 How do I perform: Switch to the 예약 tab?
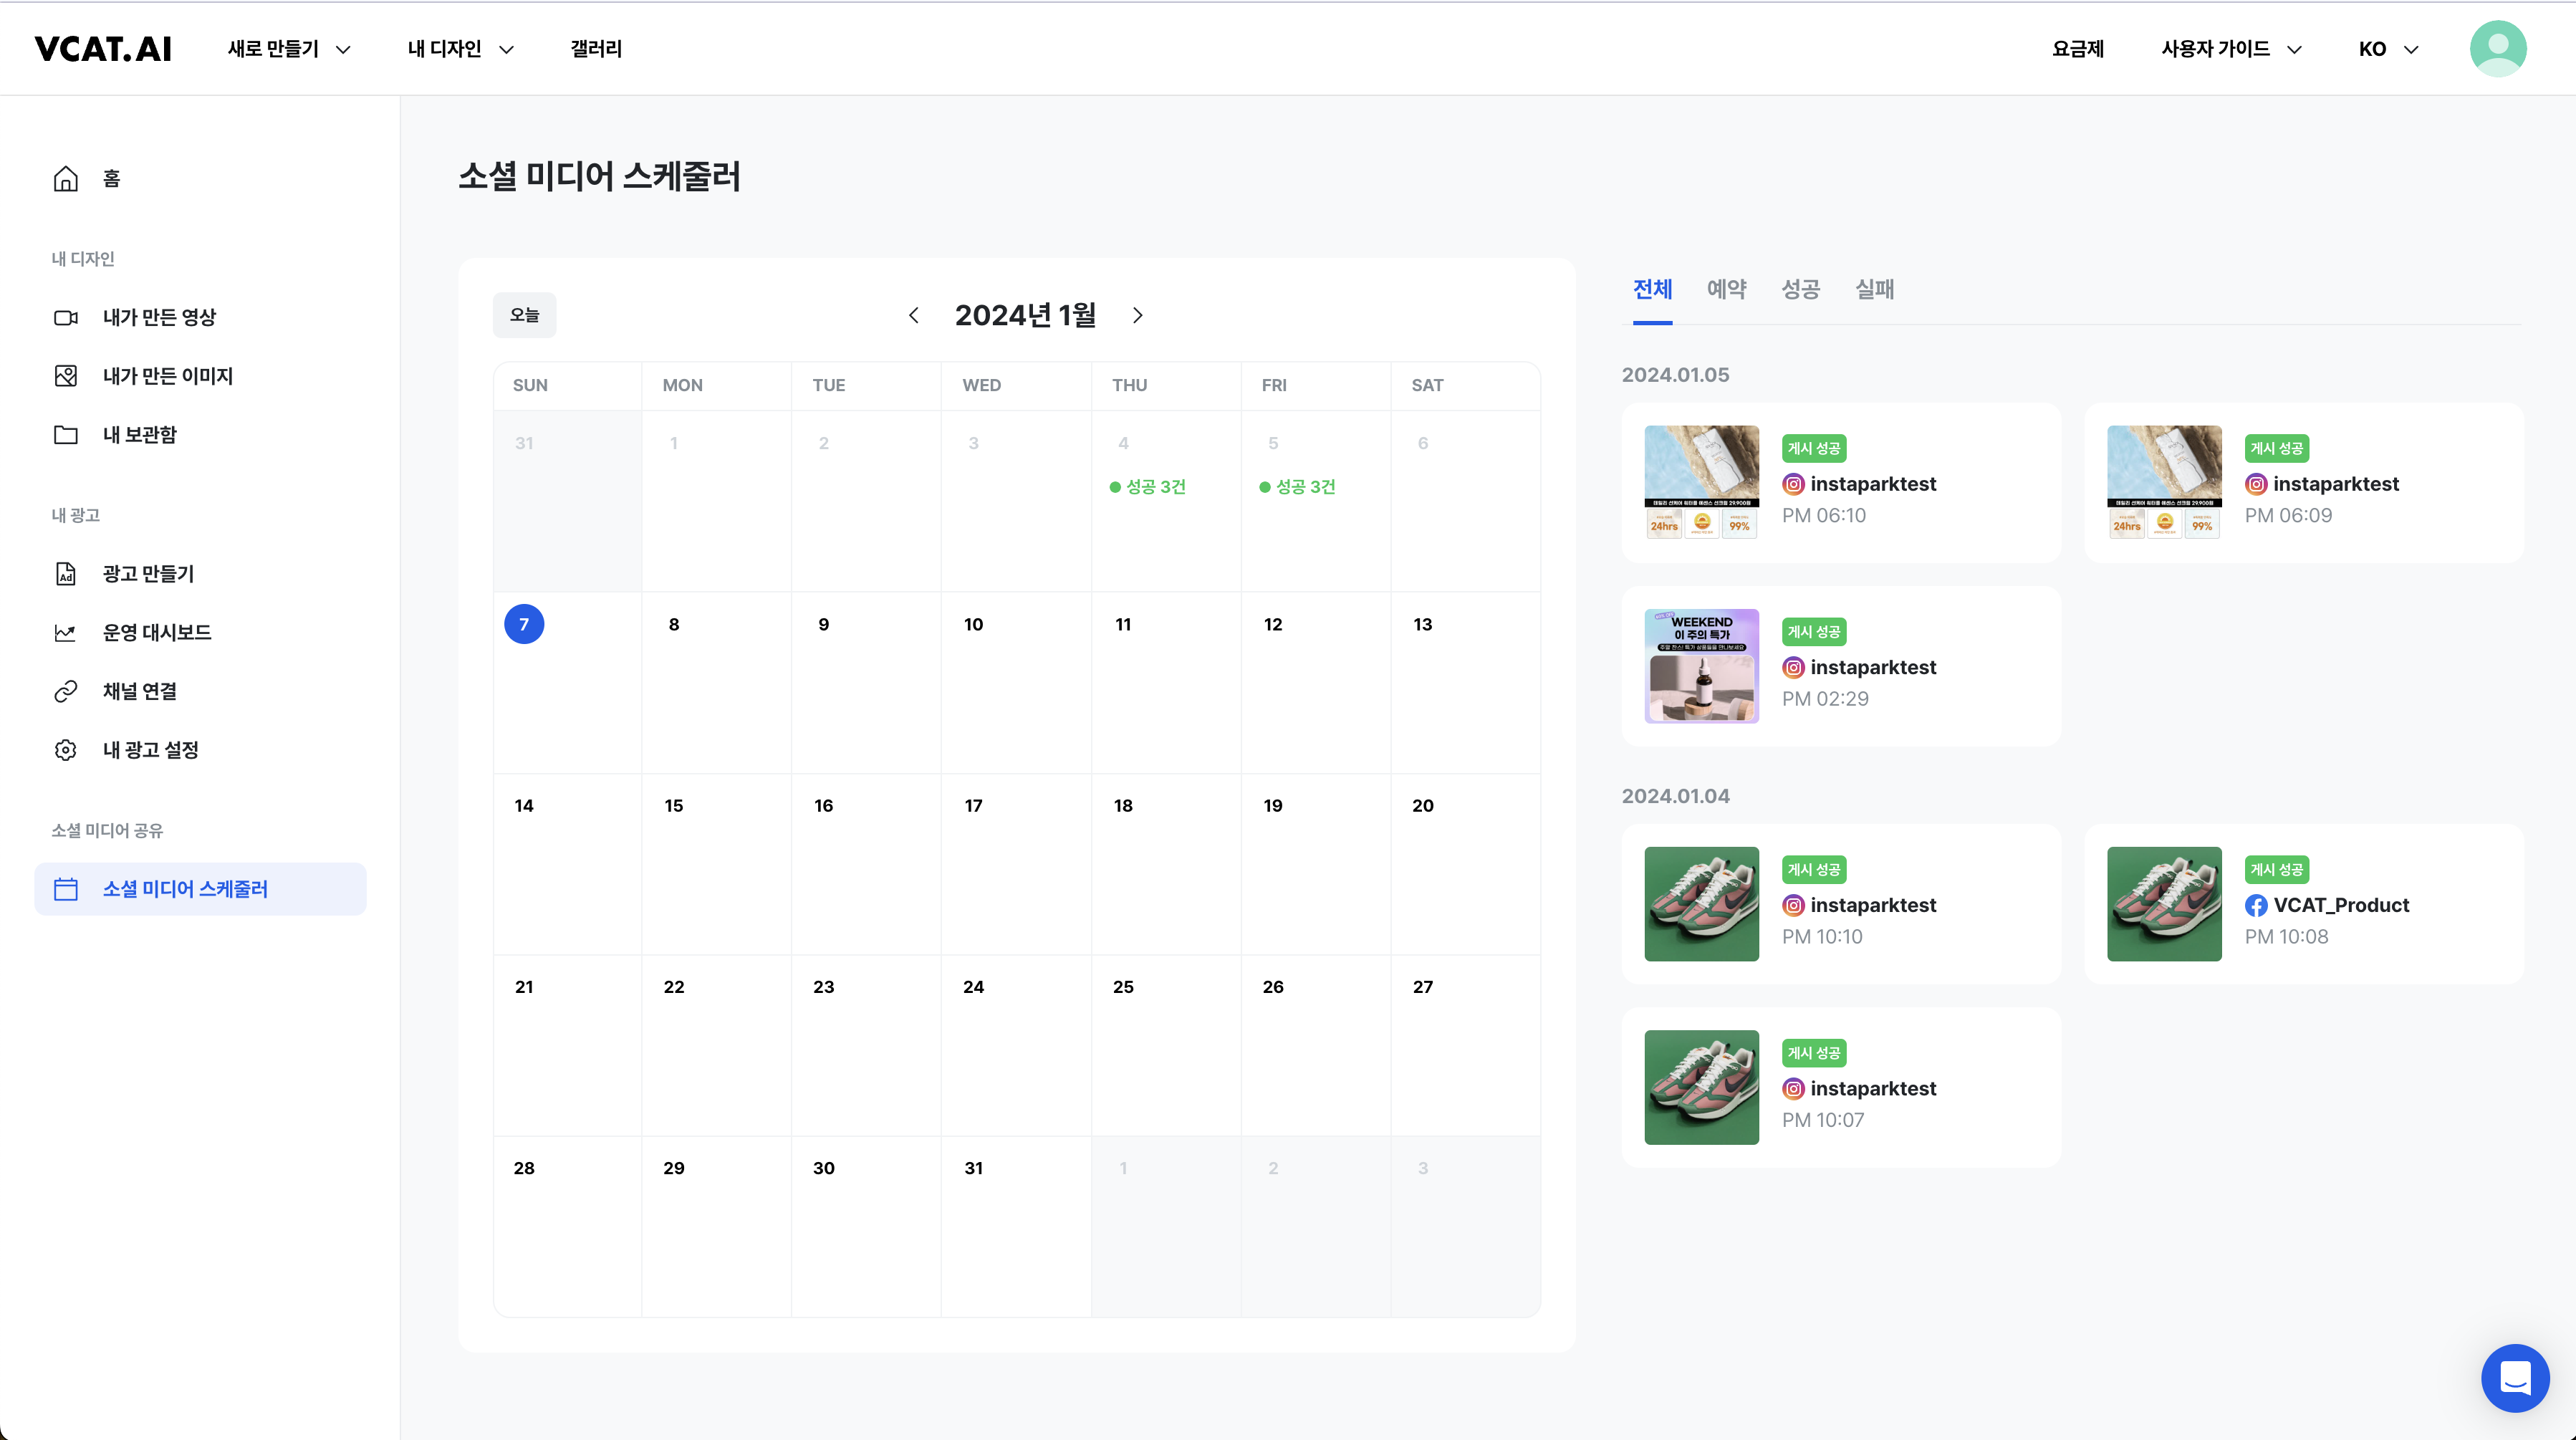[x=1726, y=290]
